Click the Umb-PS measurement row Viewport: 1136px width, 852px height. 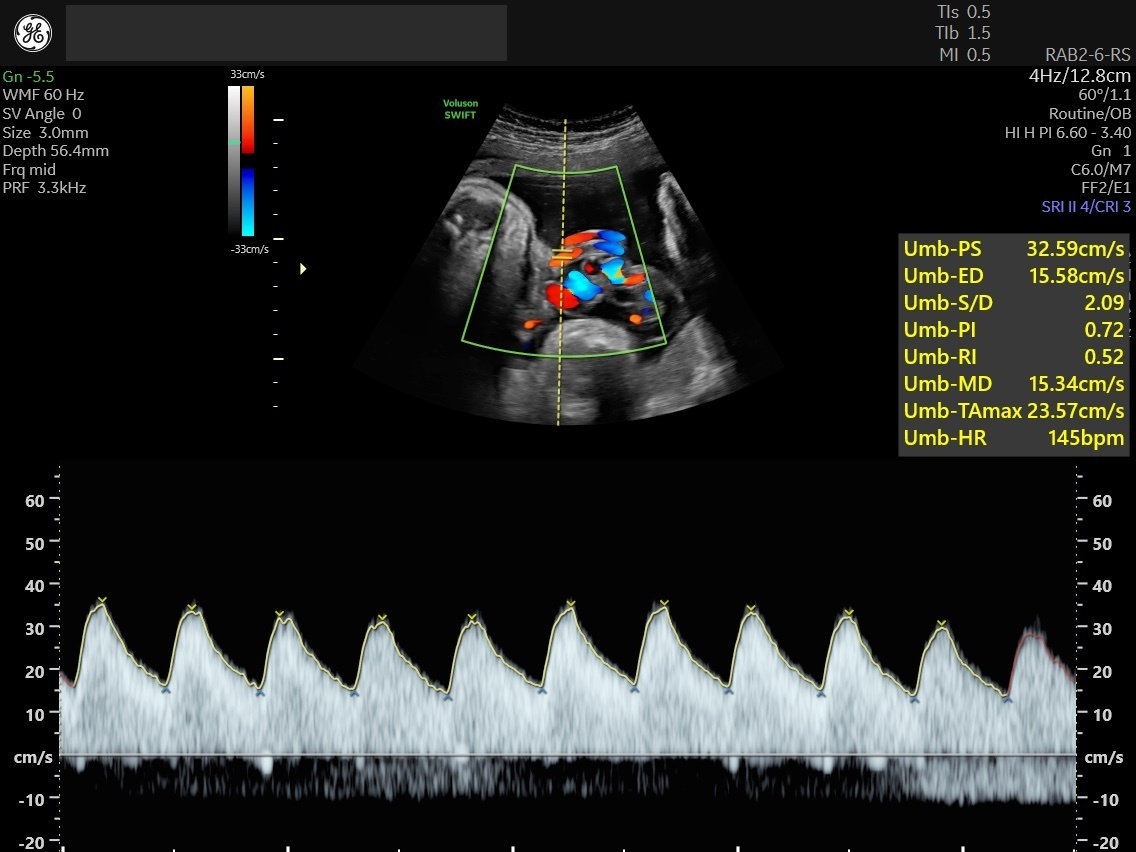[x=1013, y=249]
